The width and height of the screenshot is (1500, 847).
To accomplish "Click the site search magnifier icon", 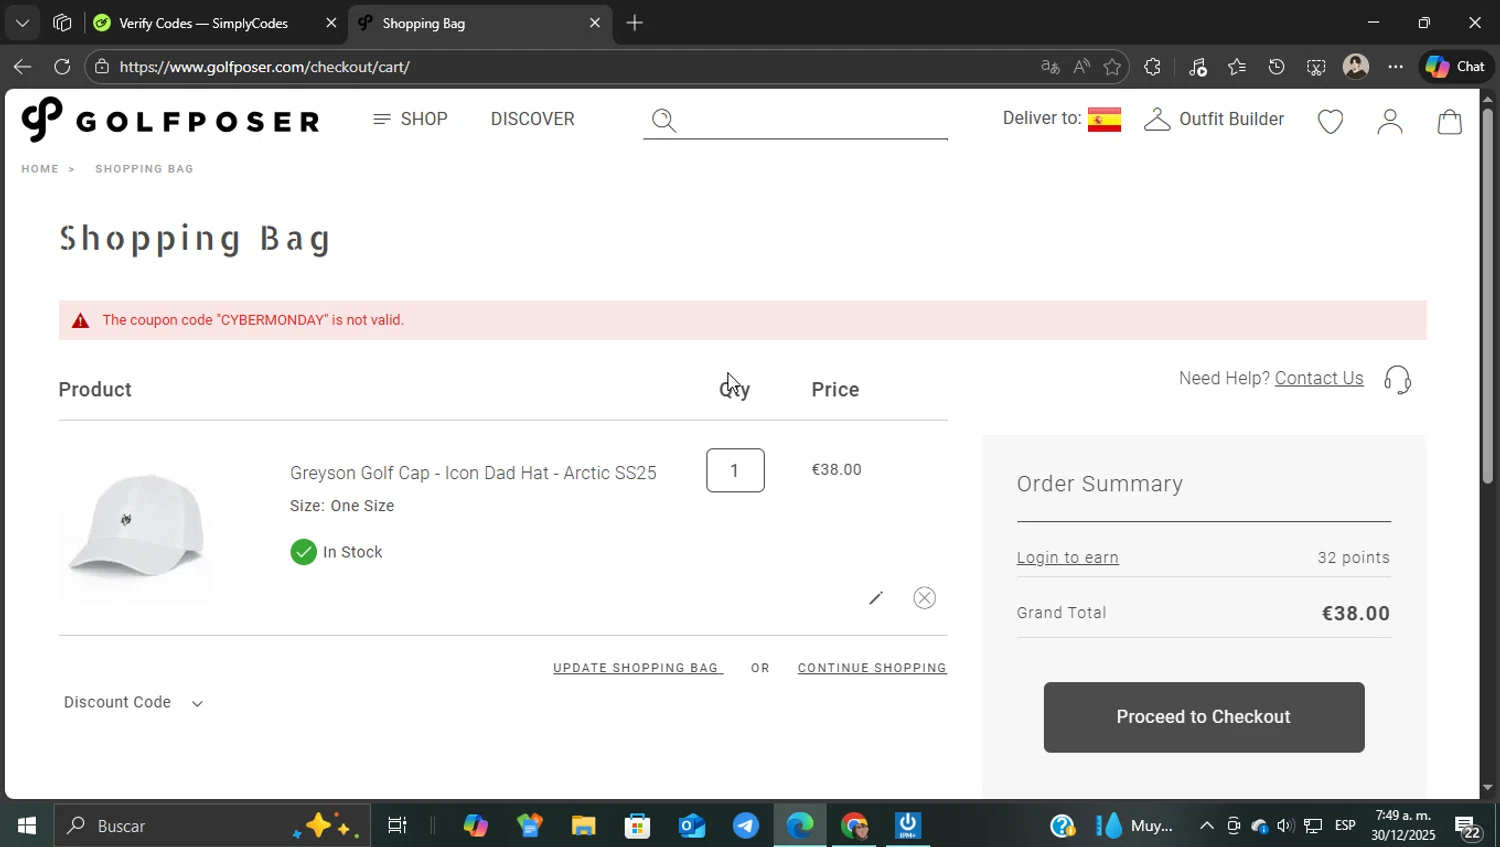I will pyautogui.click(x=664, y=121).
